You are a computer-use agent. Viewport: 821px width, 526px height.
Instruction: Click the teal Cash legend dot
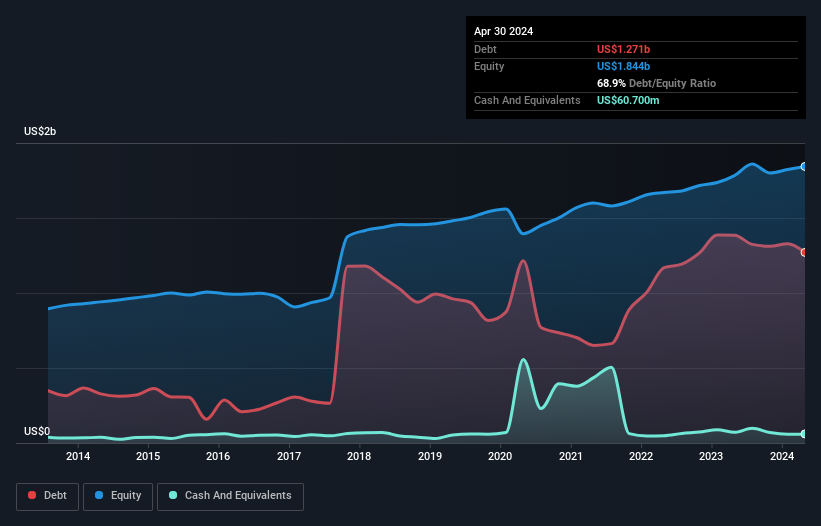tap(173, 495)
